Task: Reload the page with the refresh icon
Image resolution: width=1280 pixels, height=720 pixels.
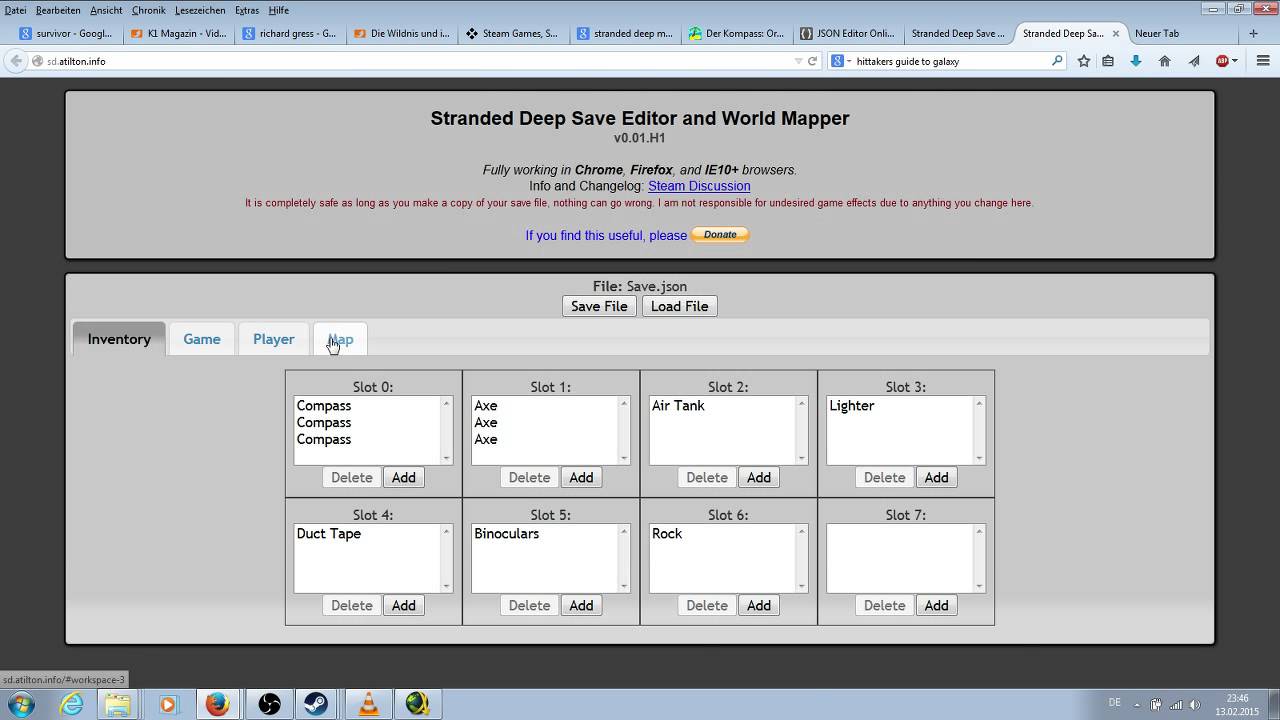Action: point(812,61)
